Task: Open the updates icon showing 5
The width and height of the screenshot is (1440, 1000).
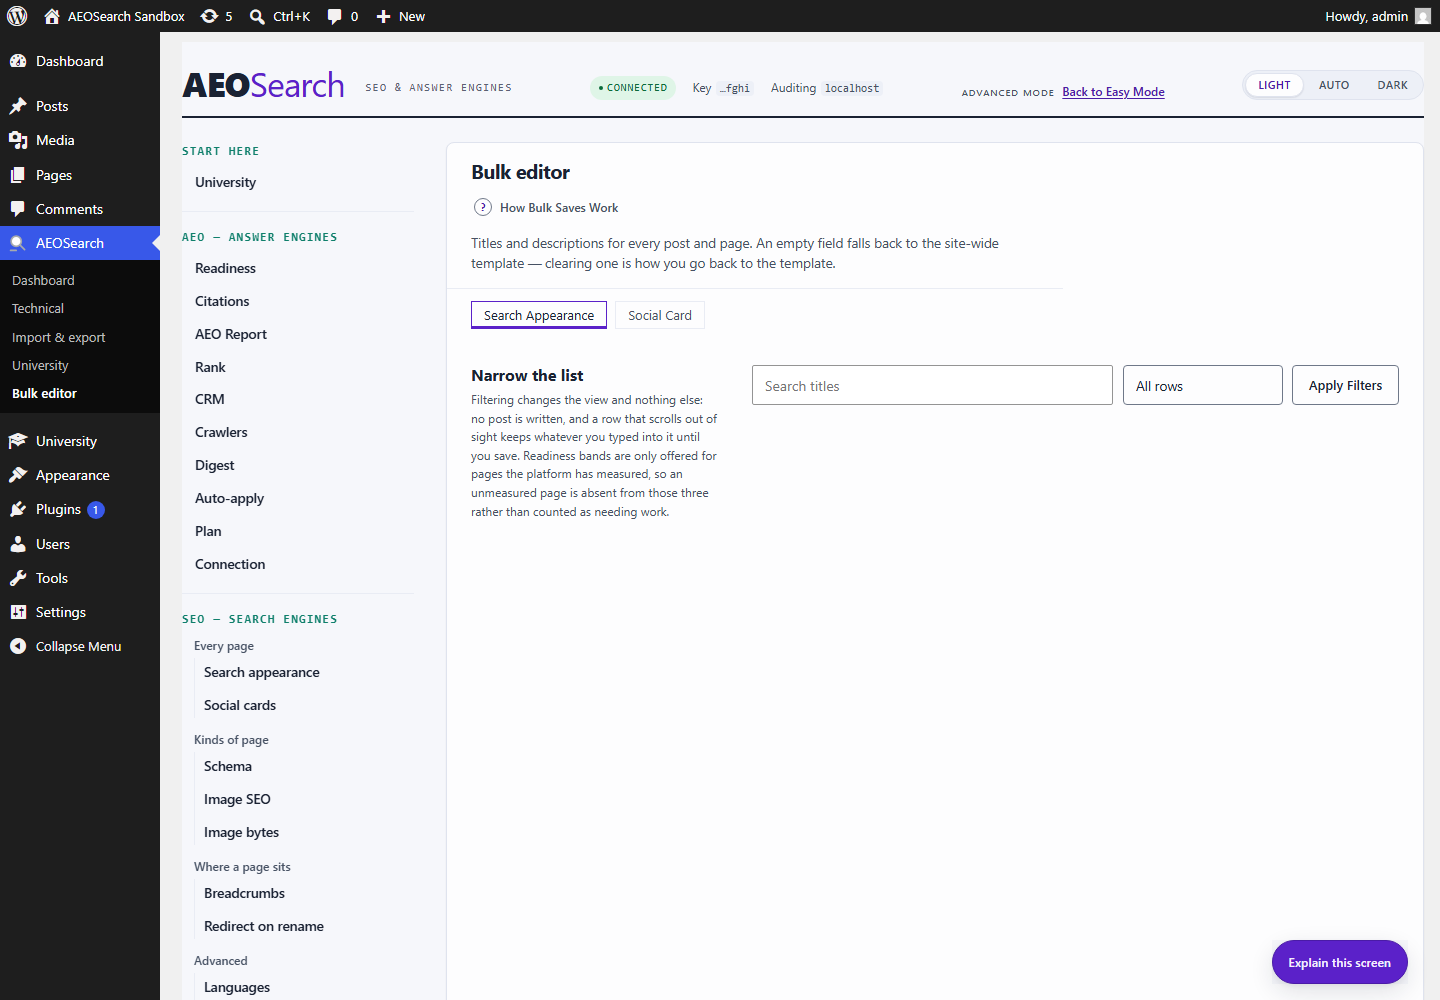Action: [209, 16]
